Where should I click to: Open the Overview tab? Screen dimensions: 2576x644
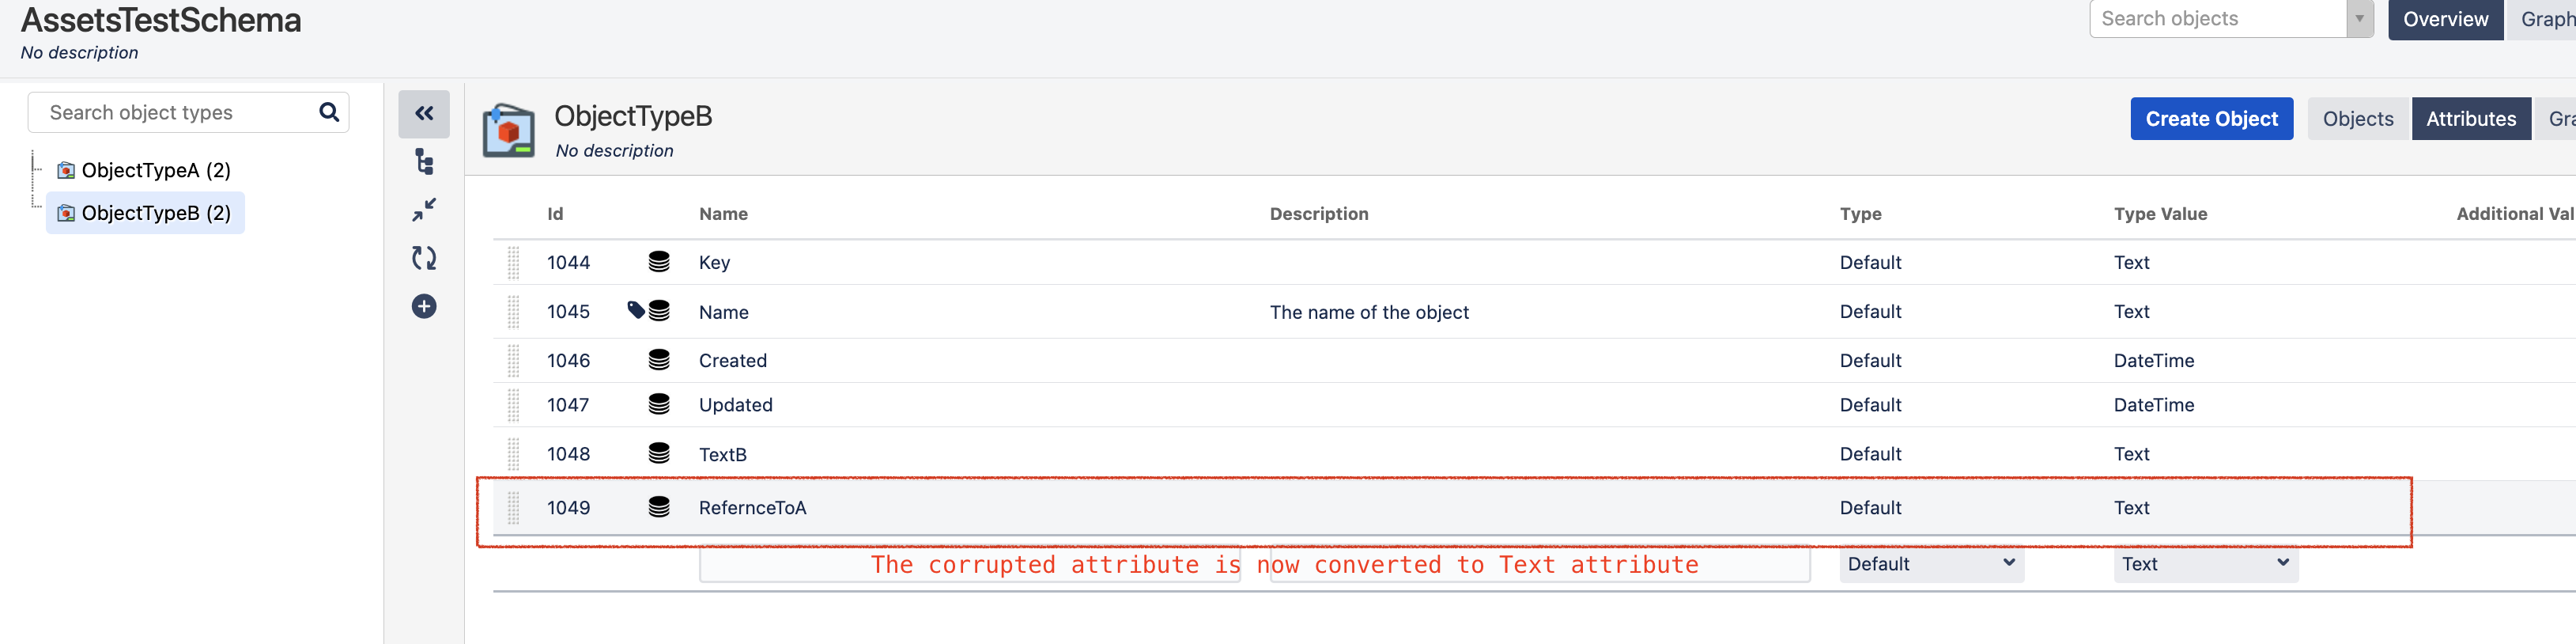2445,20
